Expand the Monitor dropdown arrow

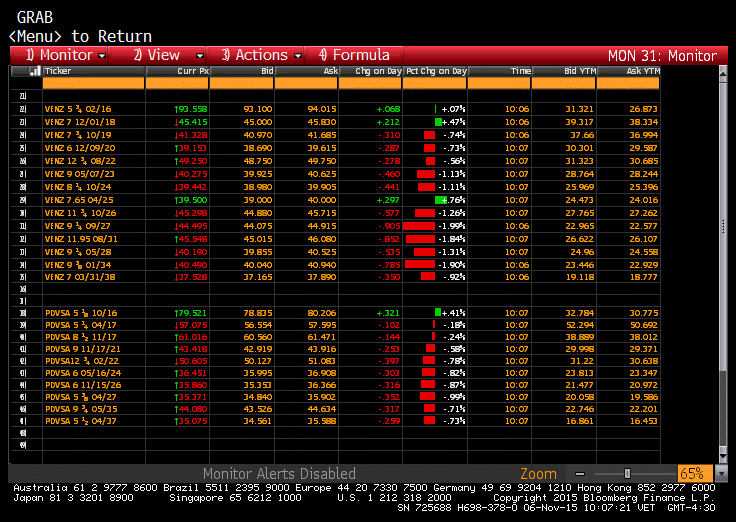[x=102, y=56]
